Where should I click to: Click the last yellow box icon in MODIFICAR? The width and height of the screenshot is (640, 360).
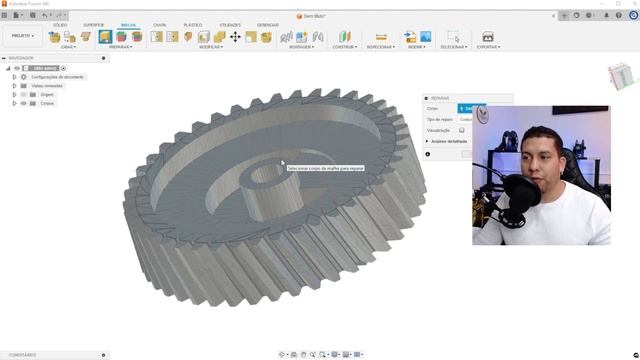coord(267,37)
